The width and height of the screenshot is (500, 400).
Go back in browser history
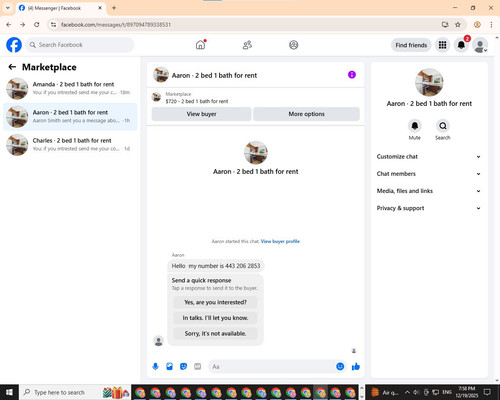click(9, 25)
